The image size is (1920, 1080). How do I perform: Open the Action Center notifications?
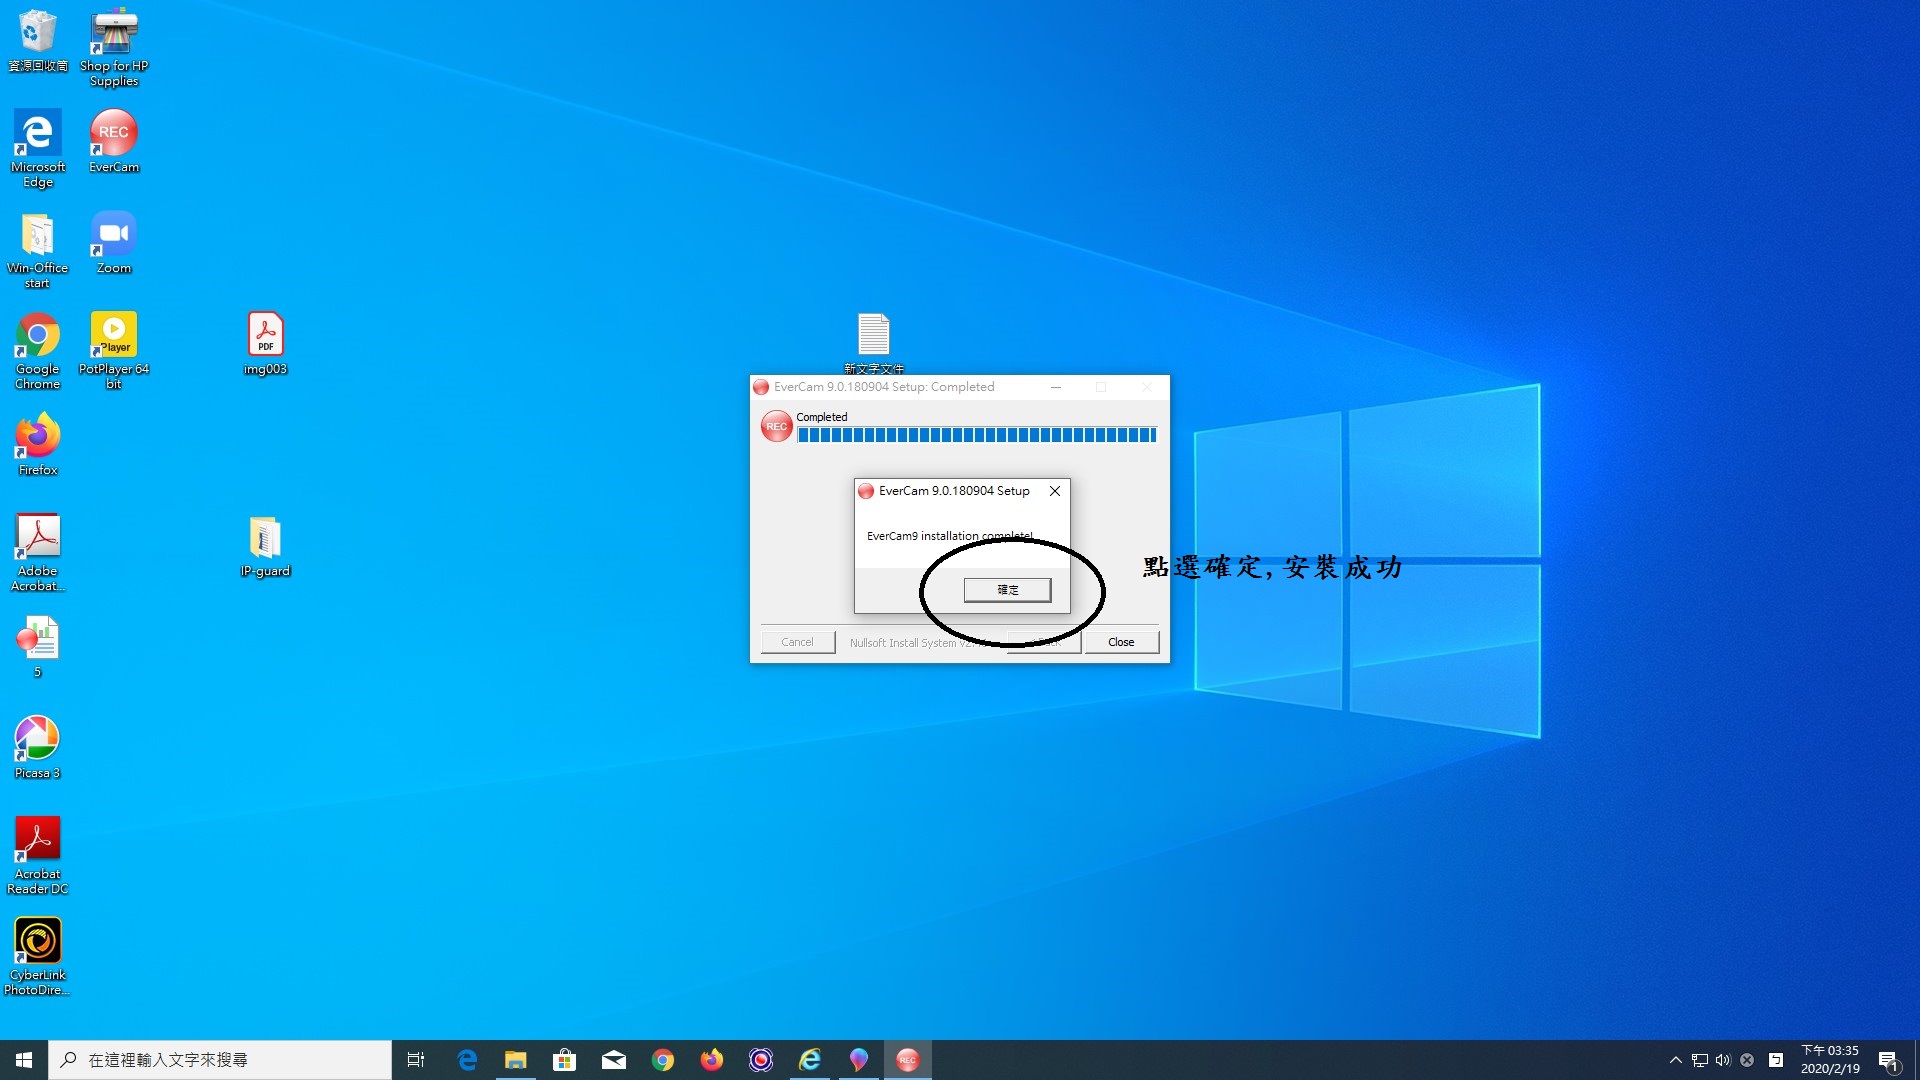1889,1060
